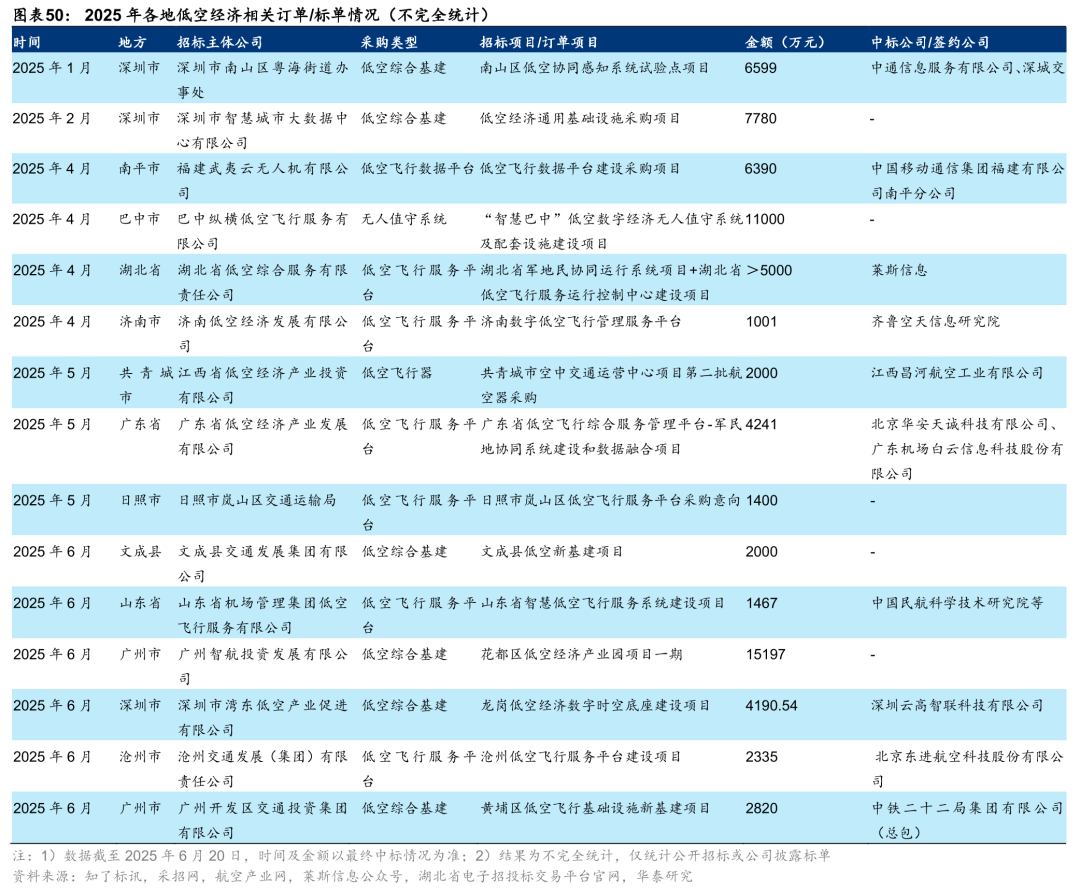Select the date cell 2025 年 2 月
The width and height of the screenshot is (1080, 891).
tap(52, 118)
